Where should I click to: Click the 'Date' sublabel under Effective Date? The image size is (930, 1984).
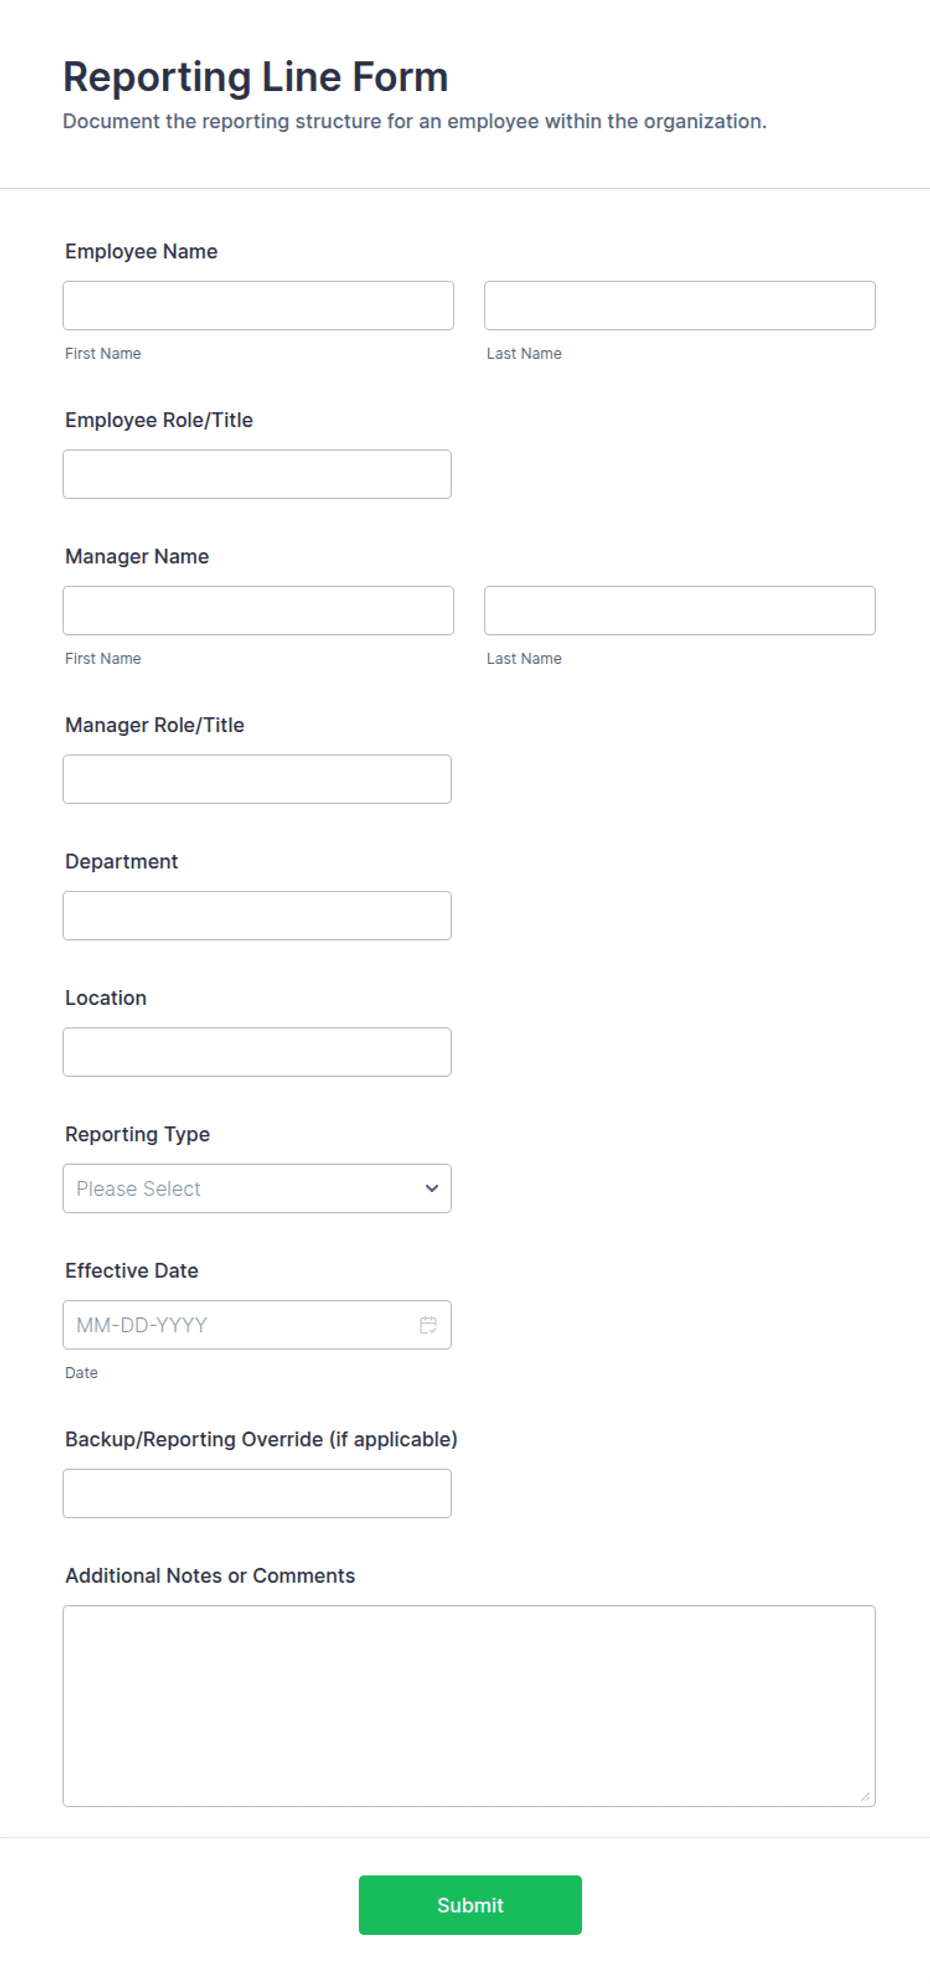[x=81, y=1373]
